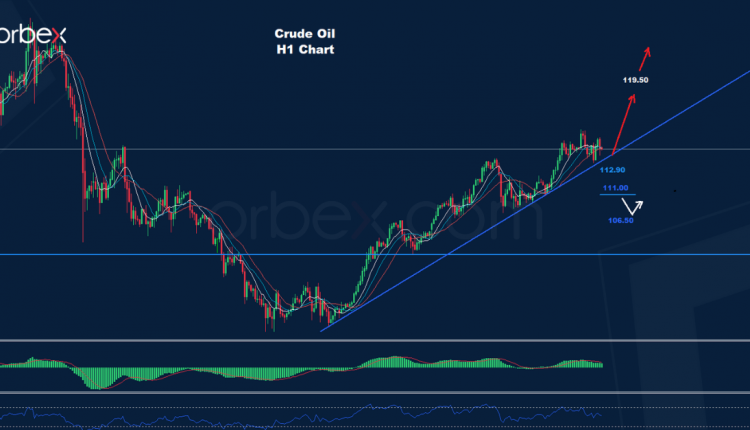Click the 111.00 price level label

pyautogui.click(x=616, y=188)
